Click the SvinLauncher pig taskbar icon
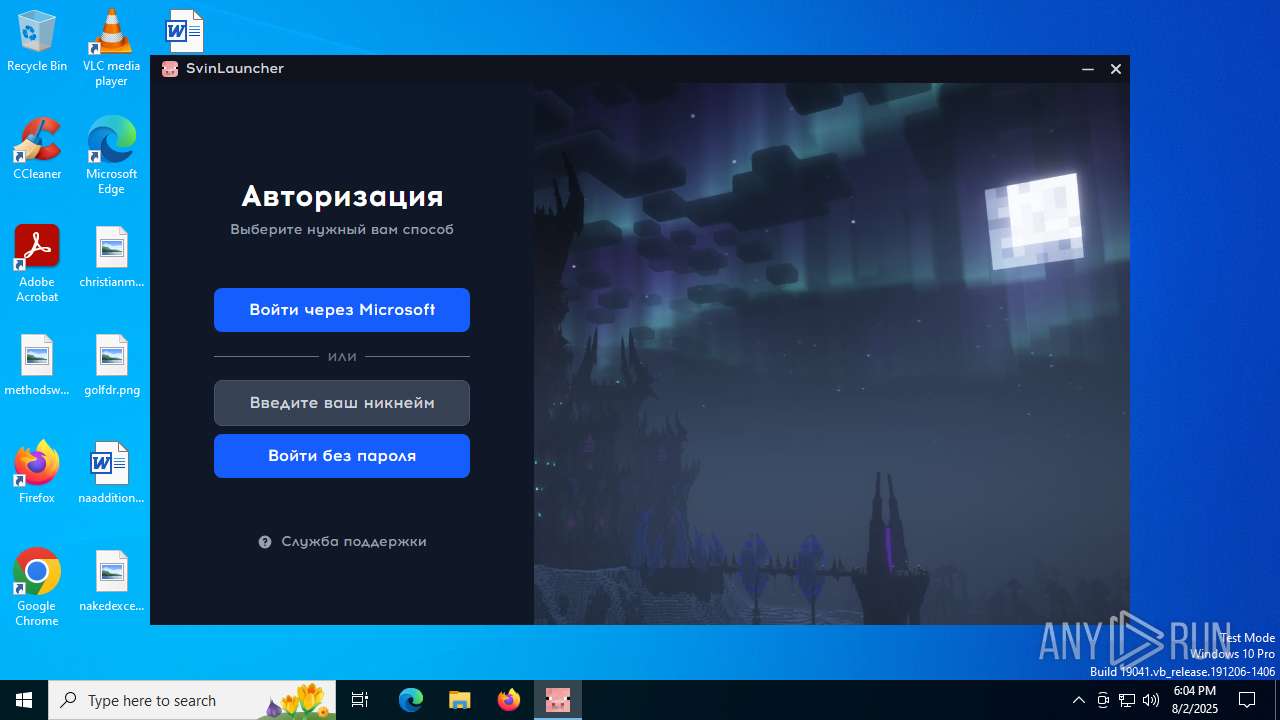 [x=557, y=700]
